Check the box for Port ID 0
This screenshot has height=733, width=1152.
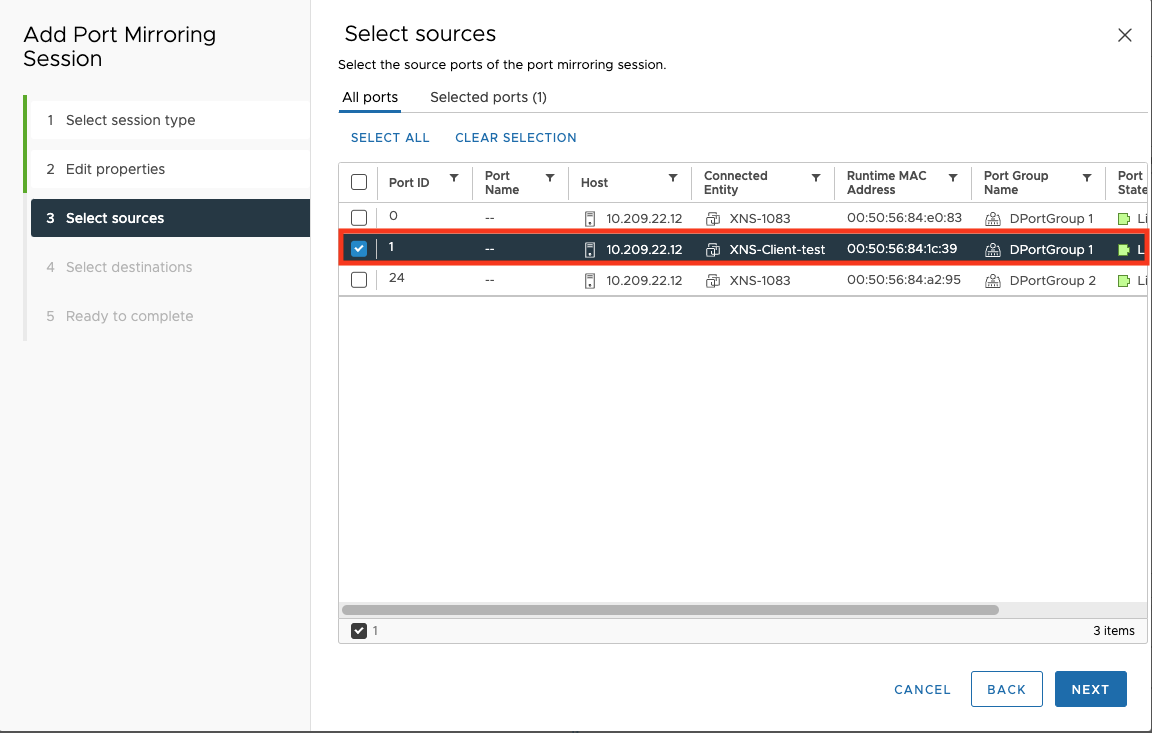359,218
